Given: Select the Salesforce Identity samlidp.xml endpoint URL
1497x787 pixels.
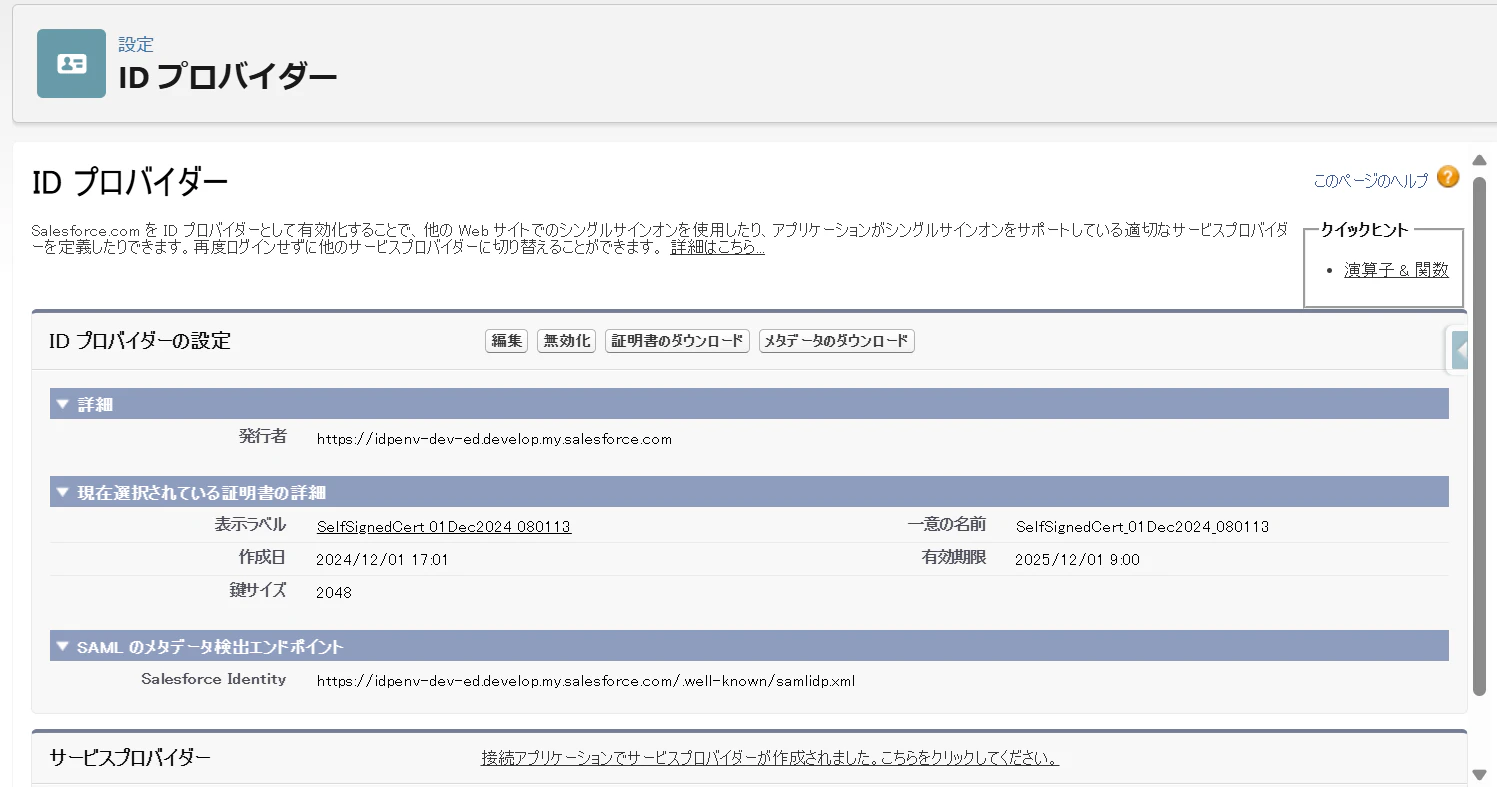Looking at the screenshot, I should pyautogui.click(x=586, y=681).
